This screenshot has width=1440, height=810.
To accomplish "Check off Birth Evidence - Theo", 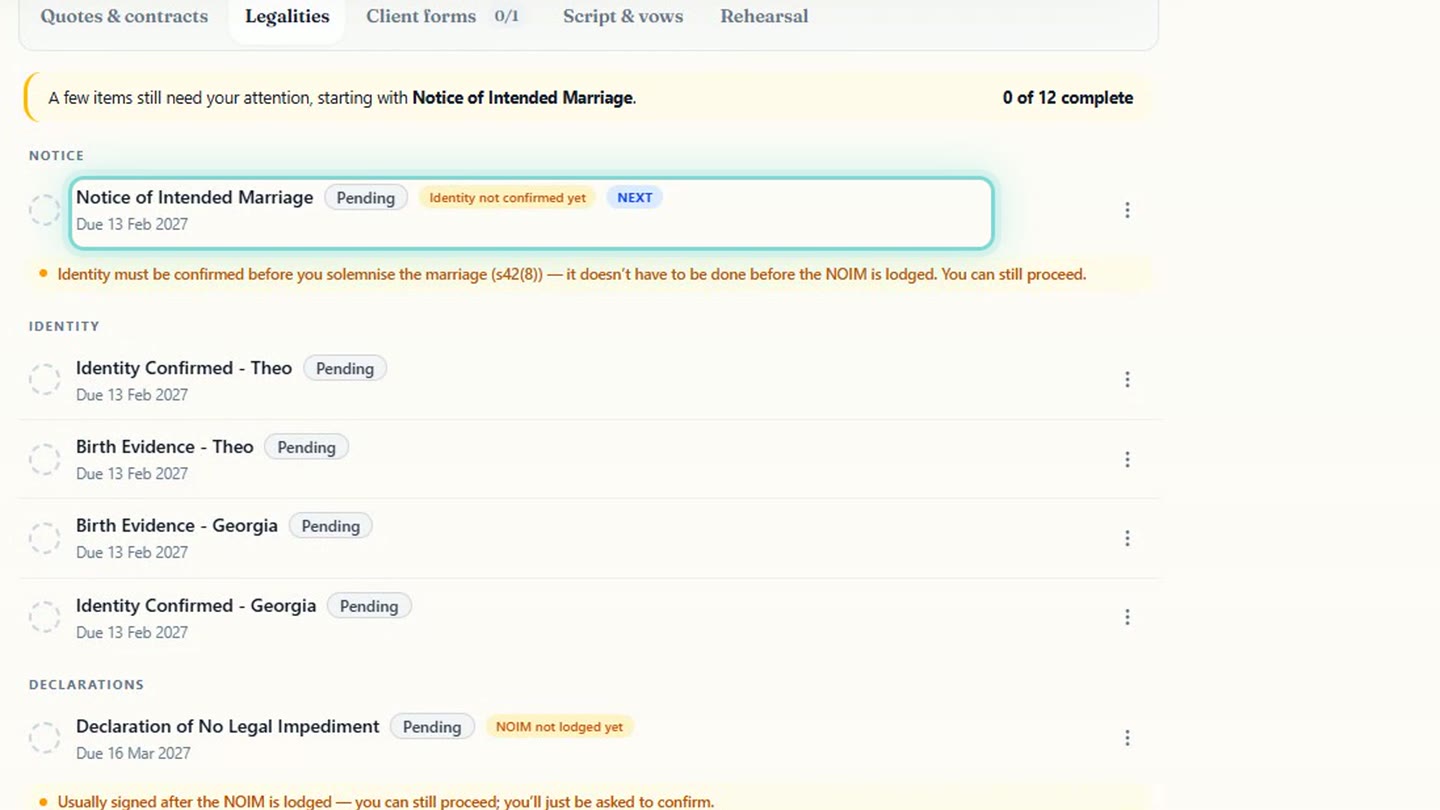I will pyautogui.click(x=44, y=460).
